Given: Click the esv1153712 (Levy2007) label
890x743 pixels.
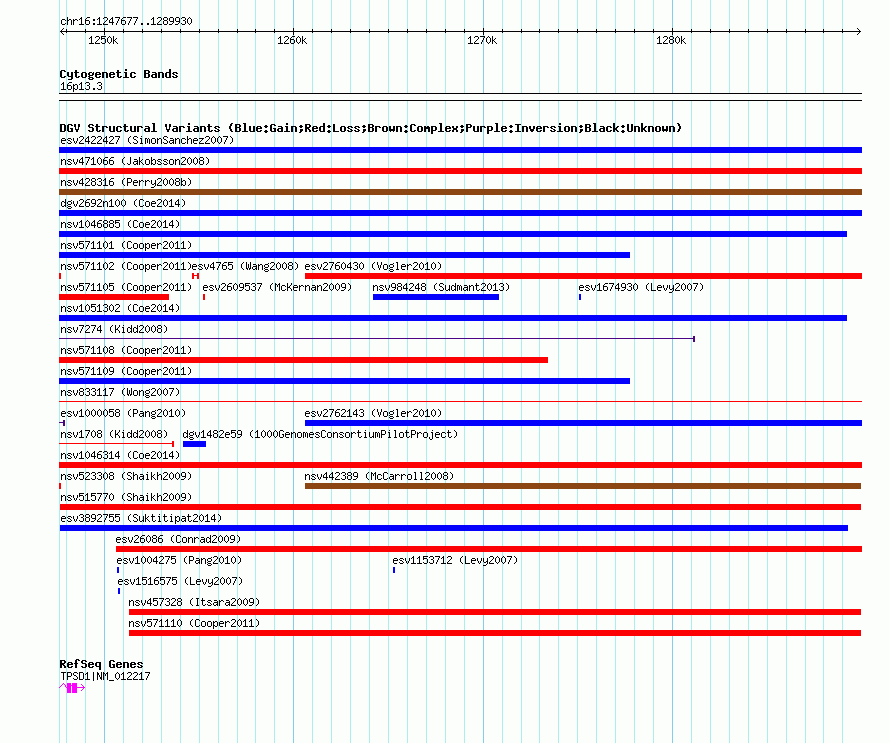Looking at the screenshot, I should pyautogui.click(x=455, y=560).
